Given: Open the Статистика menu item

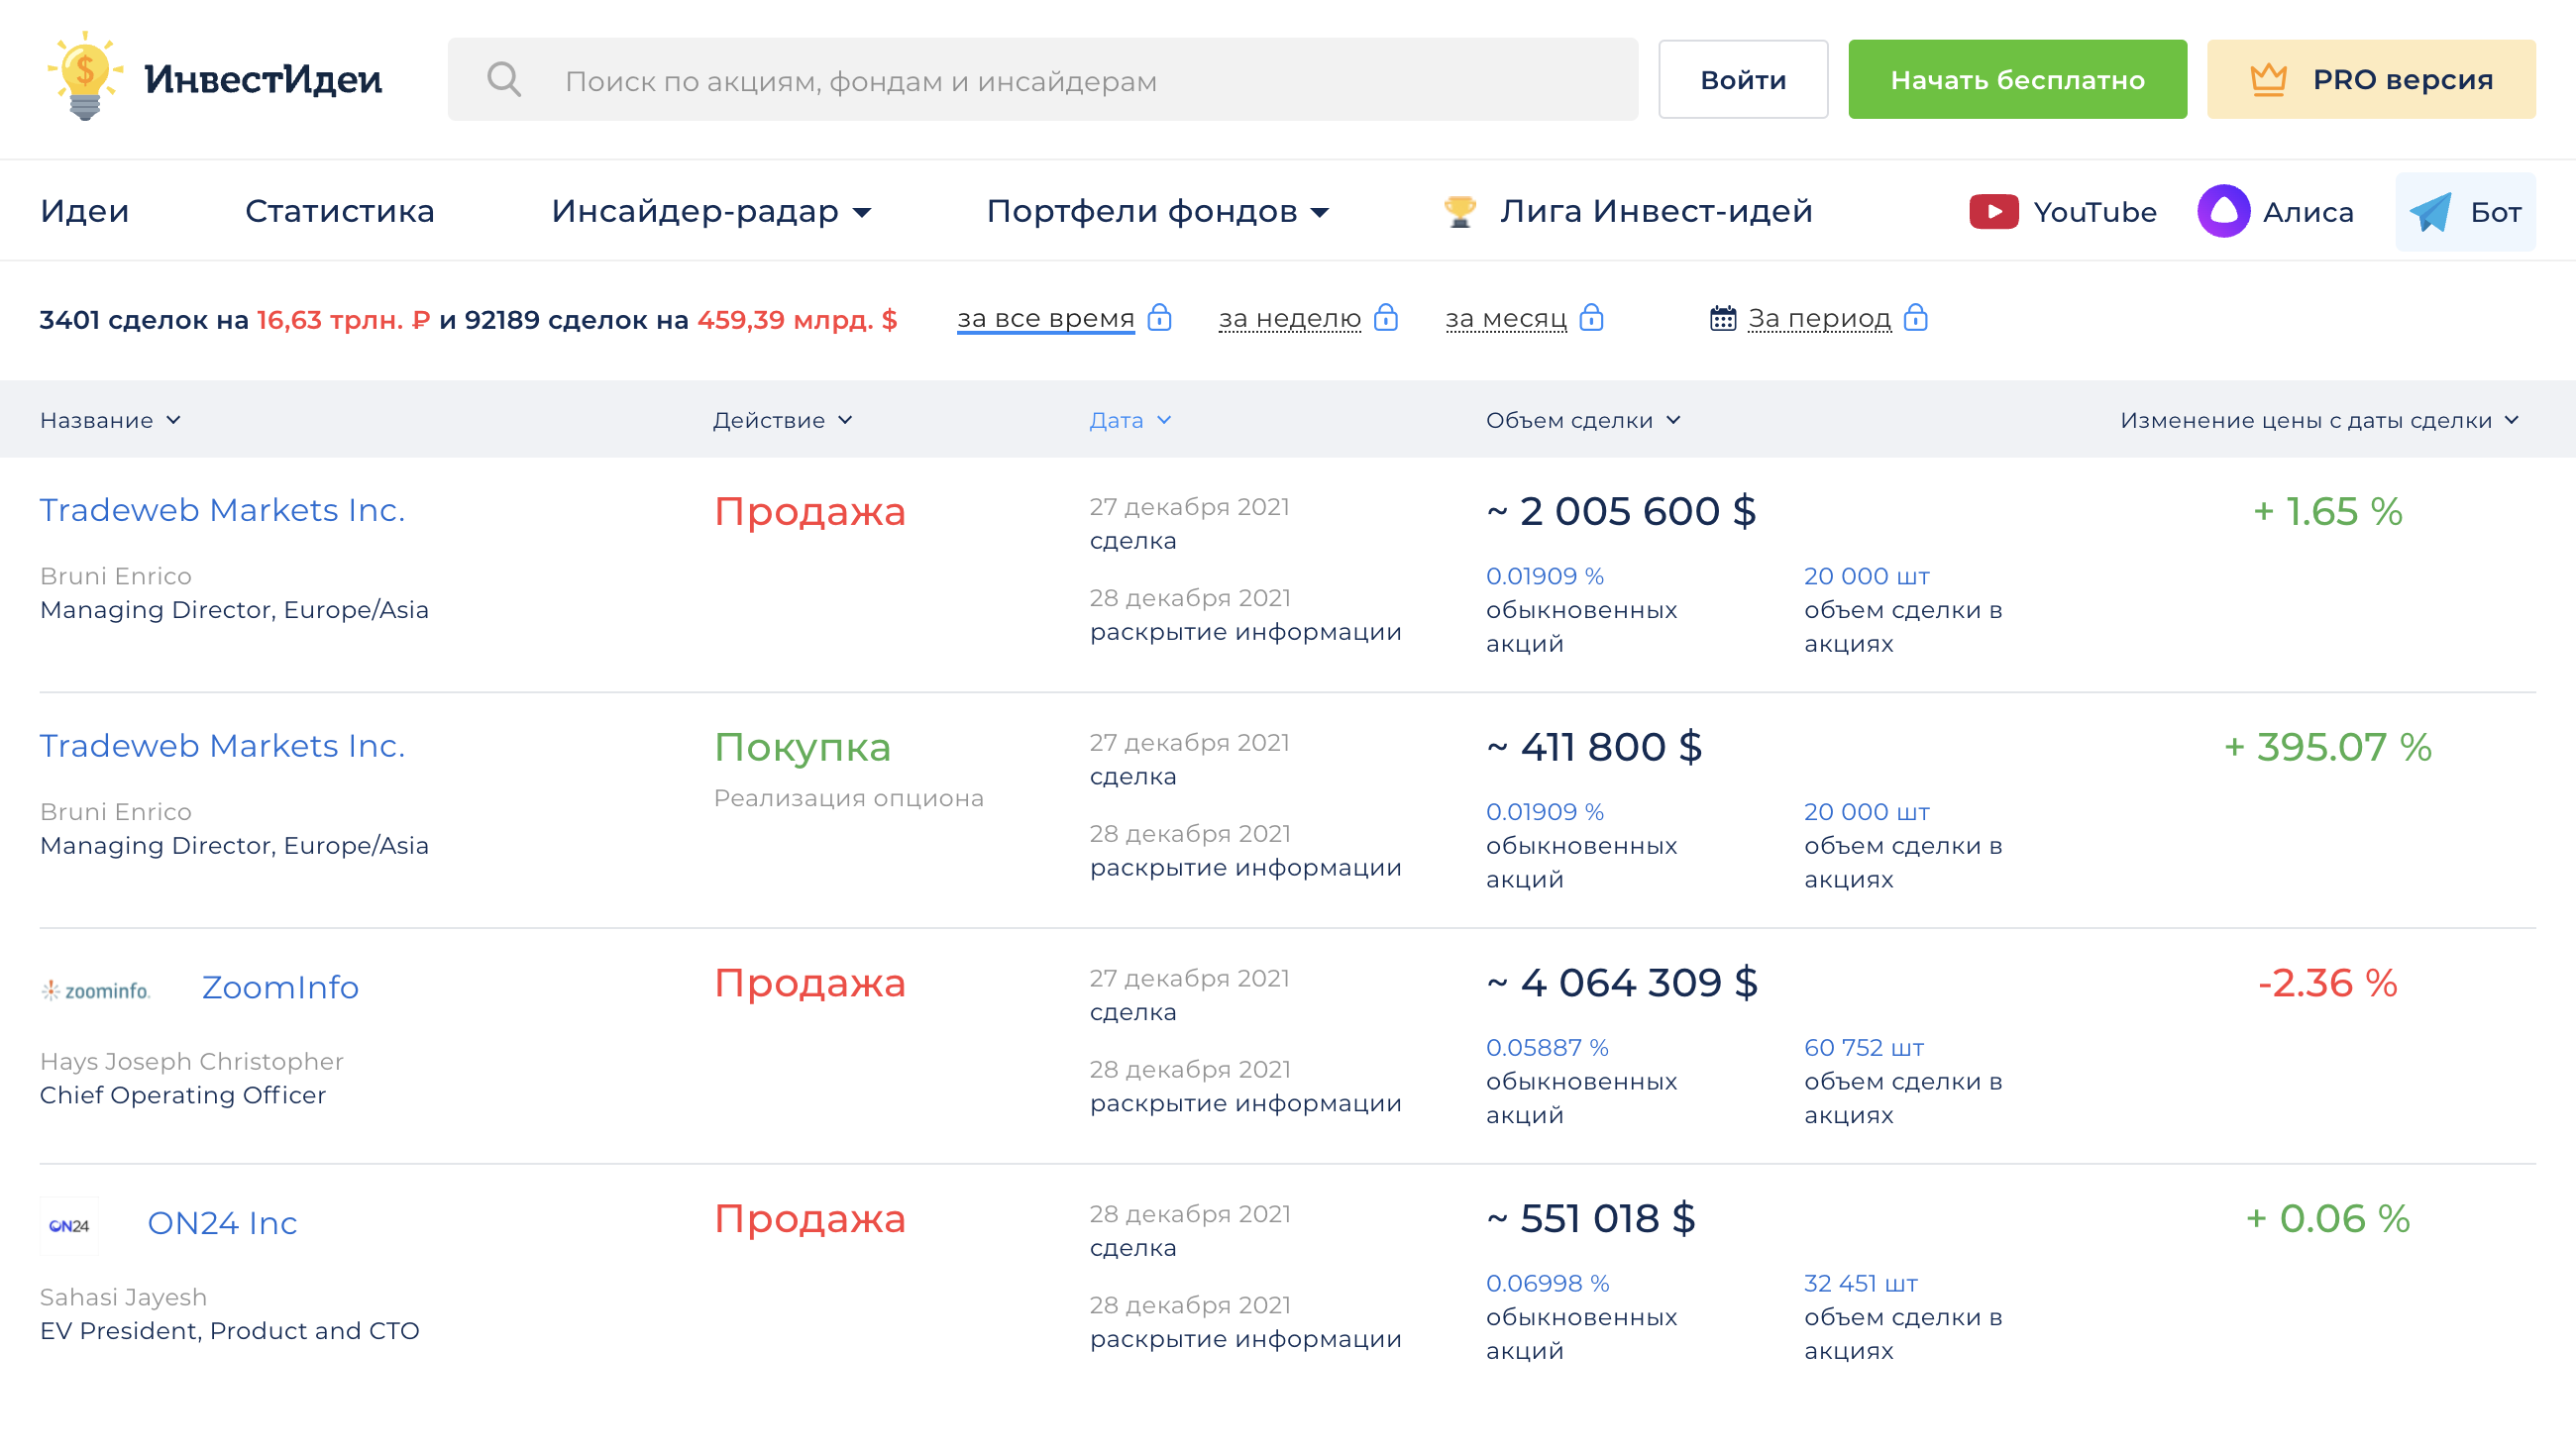Looking at the screenshot, I should [x=340, y=211].
